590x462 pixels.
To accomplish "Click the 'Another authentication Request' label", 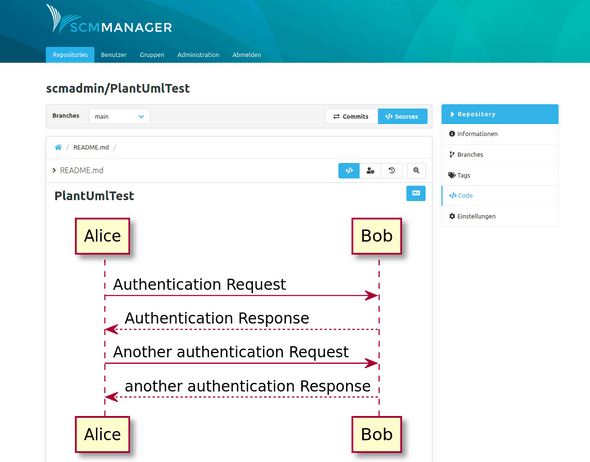I will 231,353.
